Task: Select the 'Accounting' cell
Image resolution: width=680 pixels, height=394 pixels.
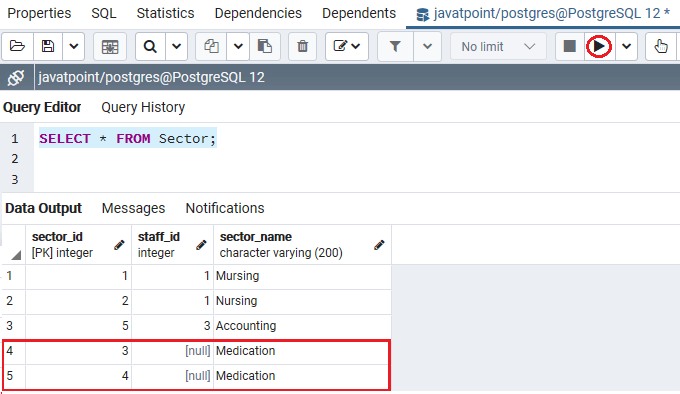Action: (302, 326)
